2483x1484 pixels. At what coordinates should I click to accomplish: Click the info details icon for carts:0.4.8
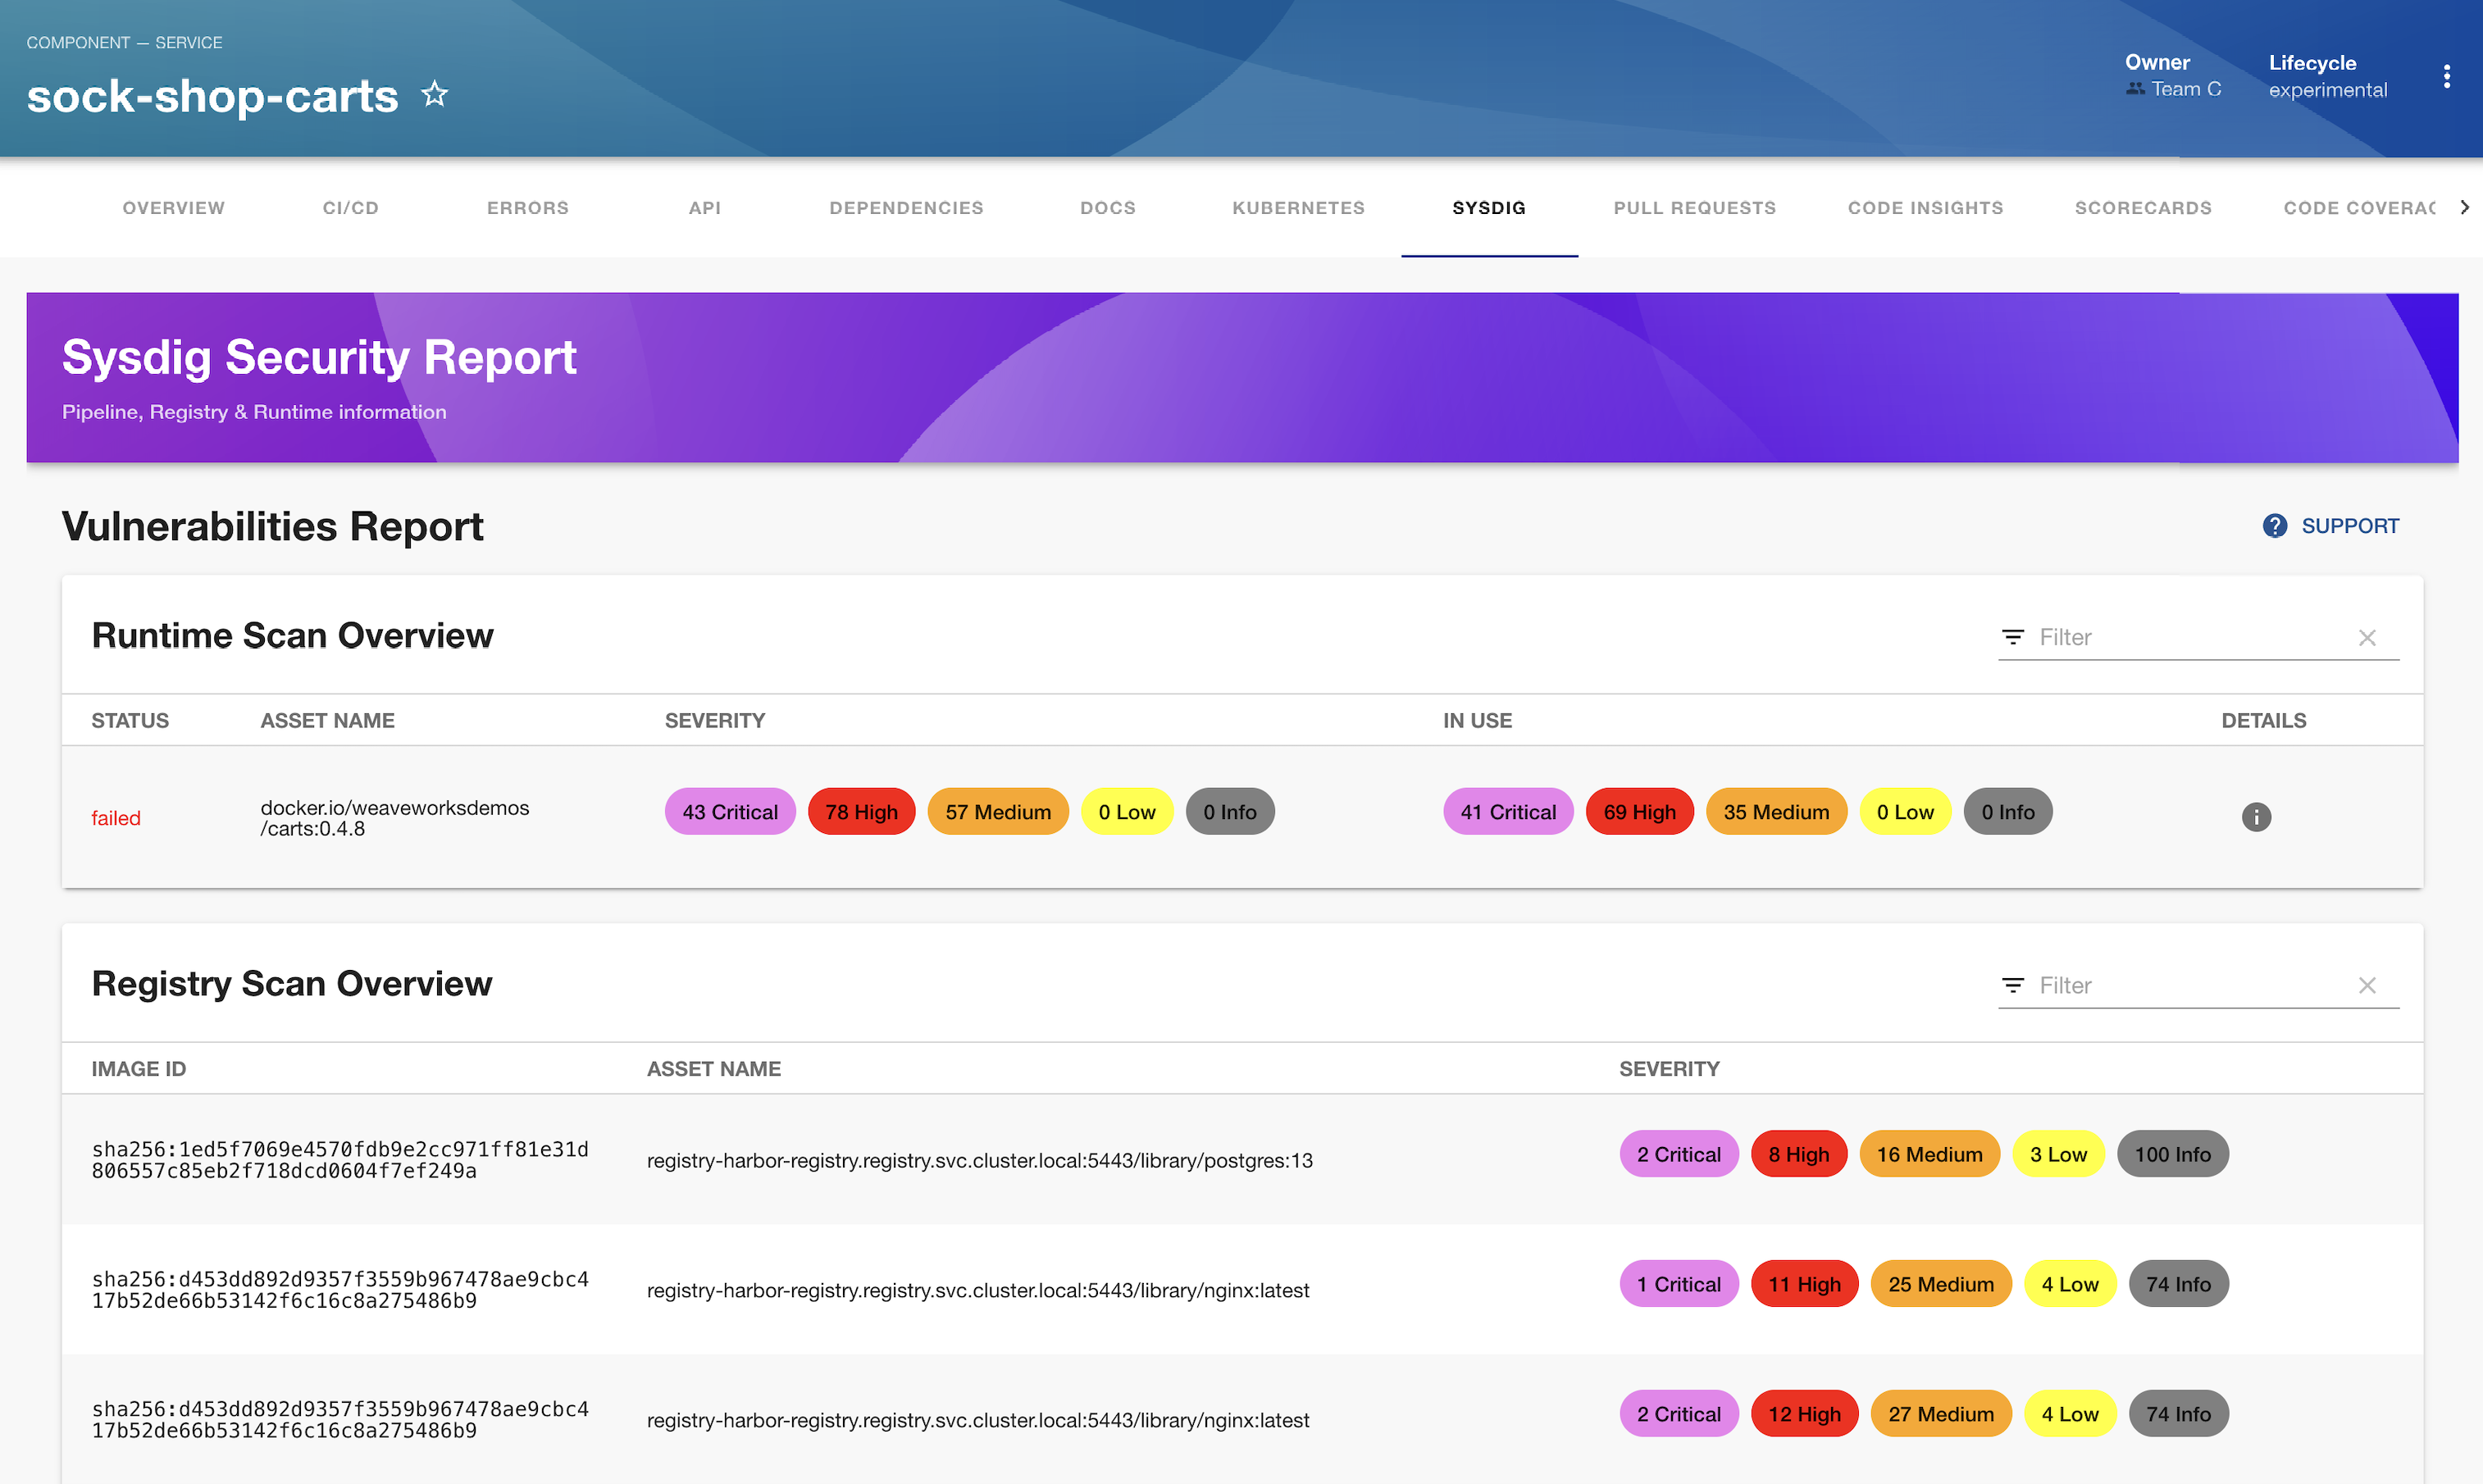2255,817
